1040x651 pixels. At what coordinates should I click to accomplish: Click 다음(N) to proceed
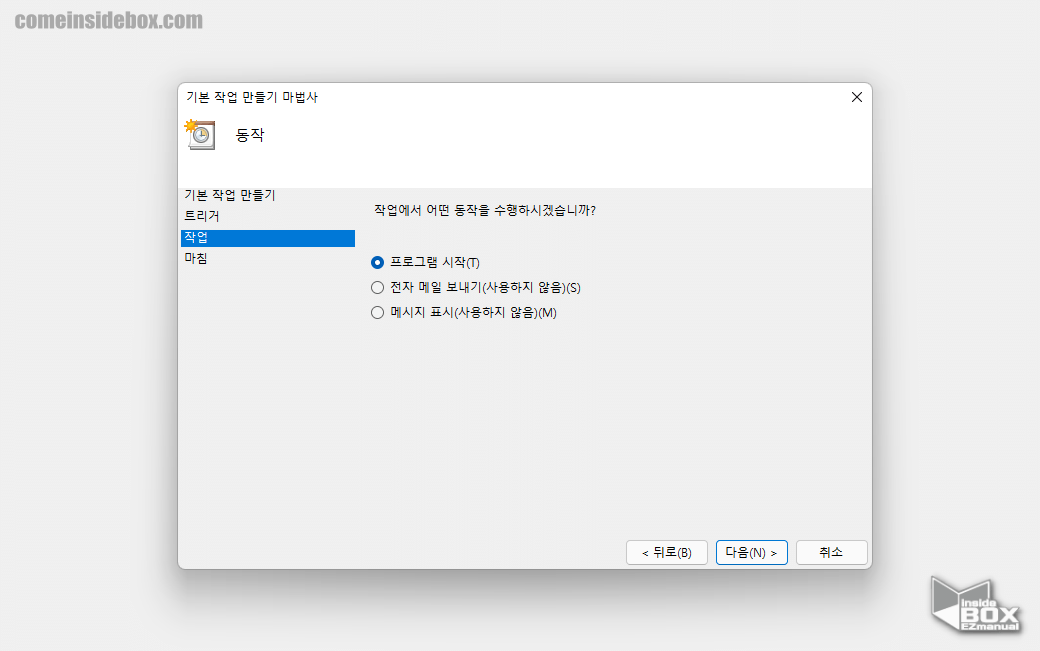pyautogui.click(x=751, y=552)
